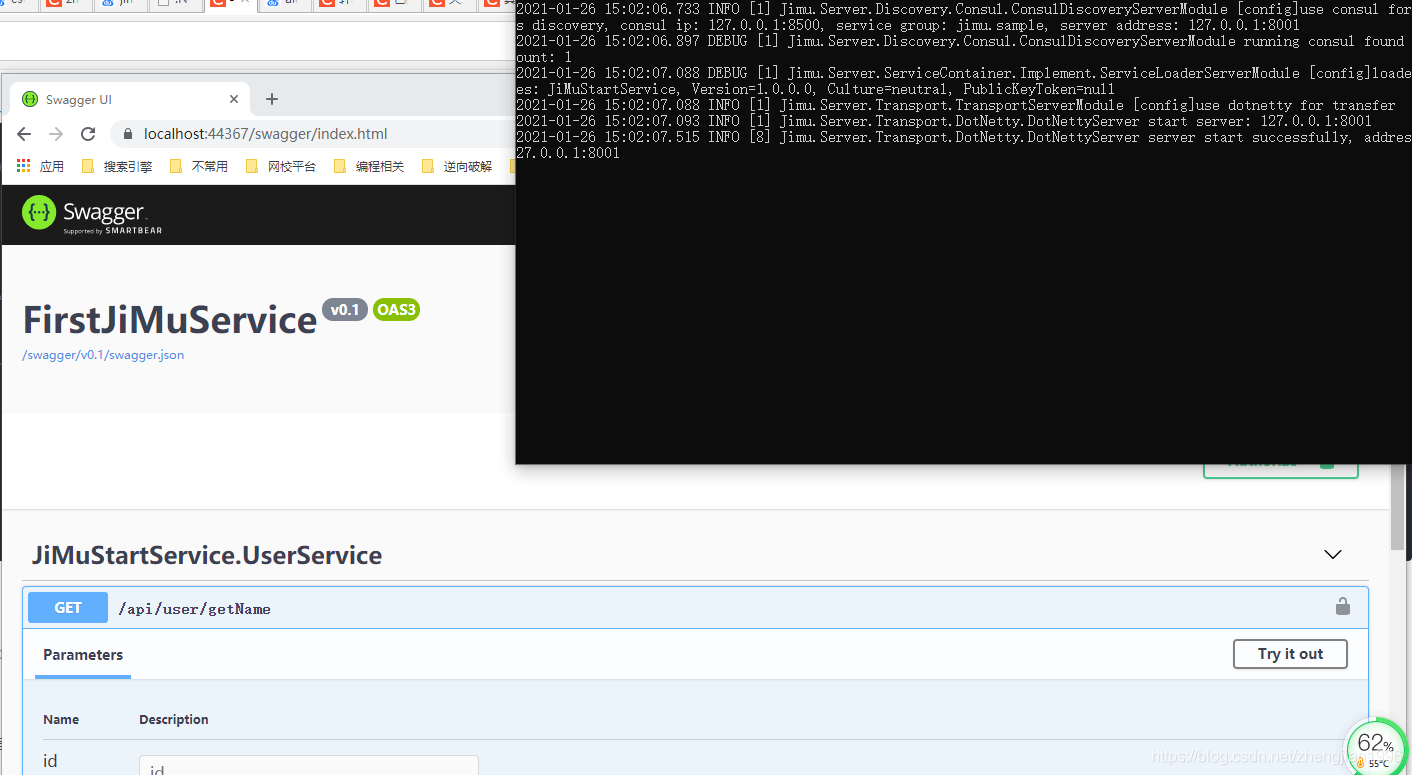Open the 编程相关 bookmark folder
The height and width of the screenshot is (775, 1412).
point(369,167)
